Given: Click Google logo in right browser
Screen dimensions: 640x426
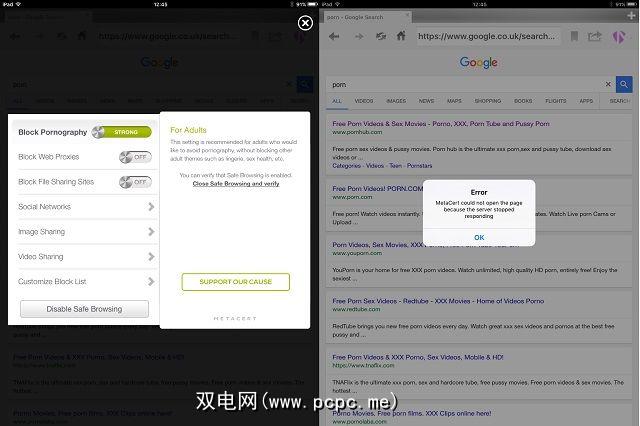Looking at the screenshot, I should pos(478,62).
